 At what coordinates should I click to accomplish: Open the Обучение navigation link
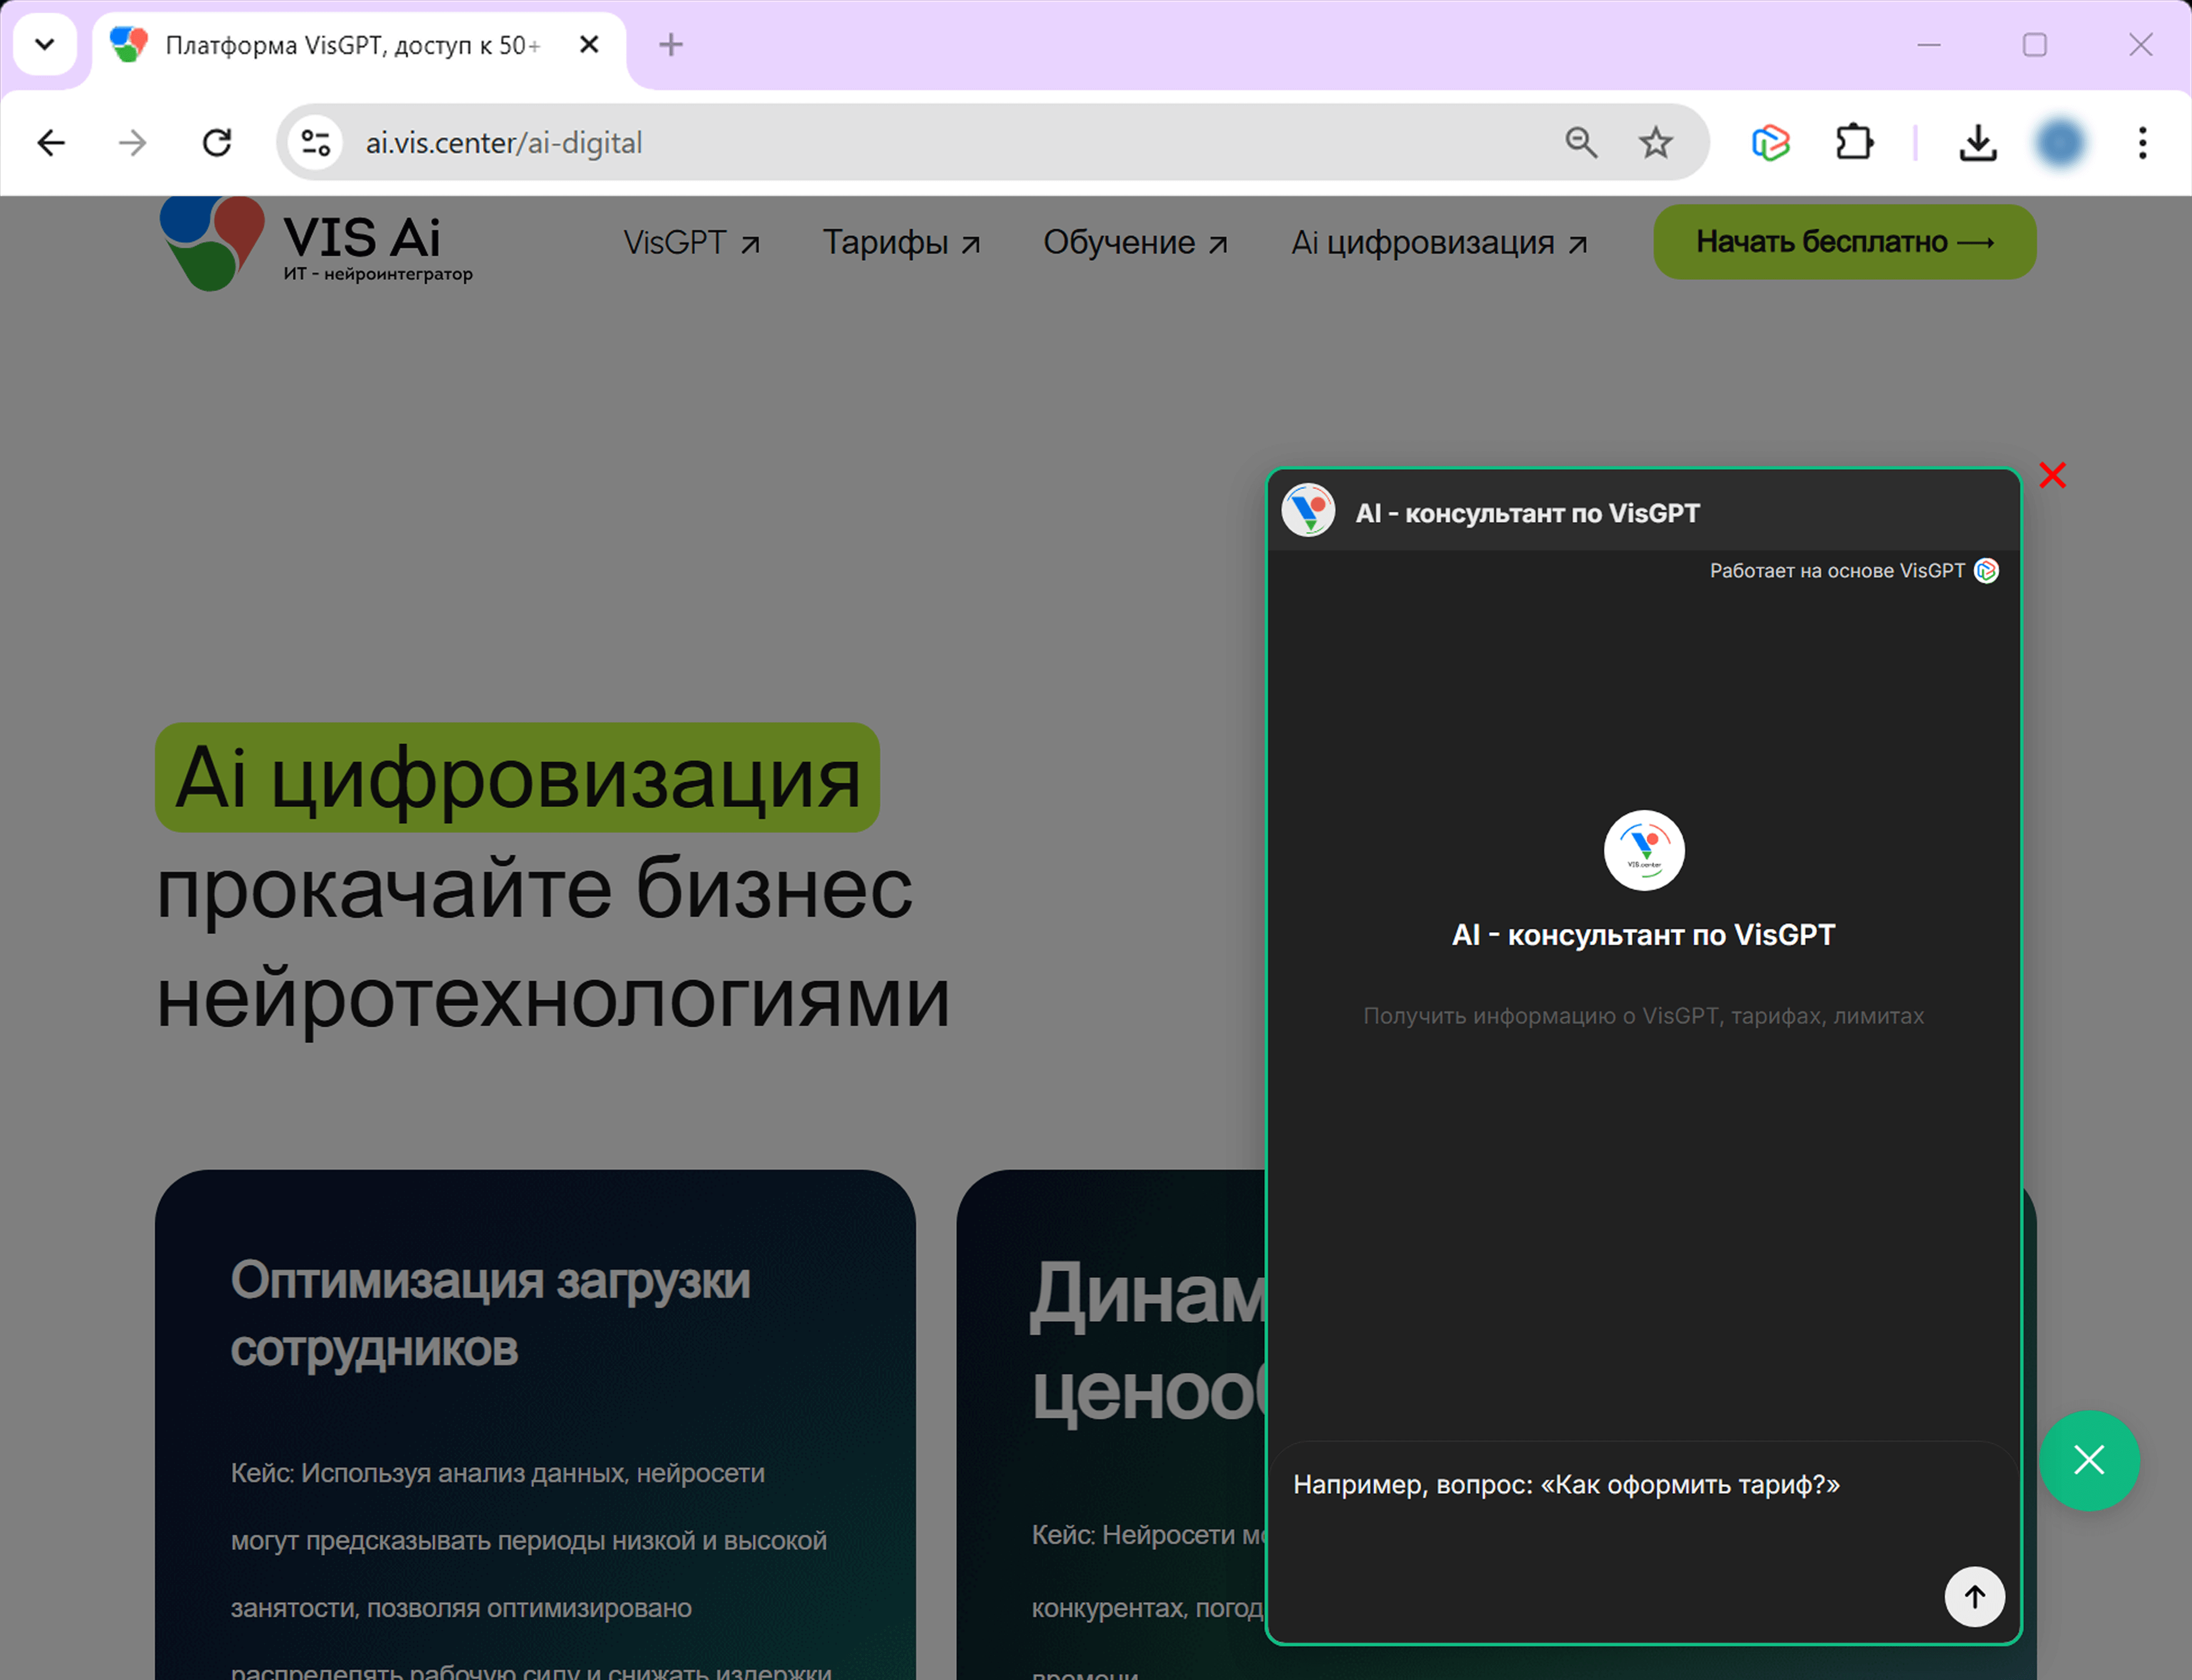[x=1135, y=243]
